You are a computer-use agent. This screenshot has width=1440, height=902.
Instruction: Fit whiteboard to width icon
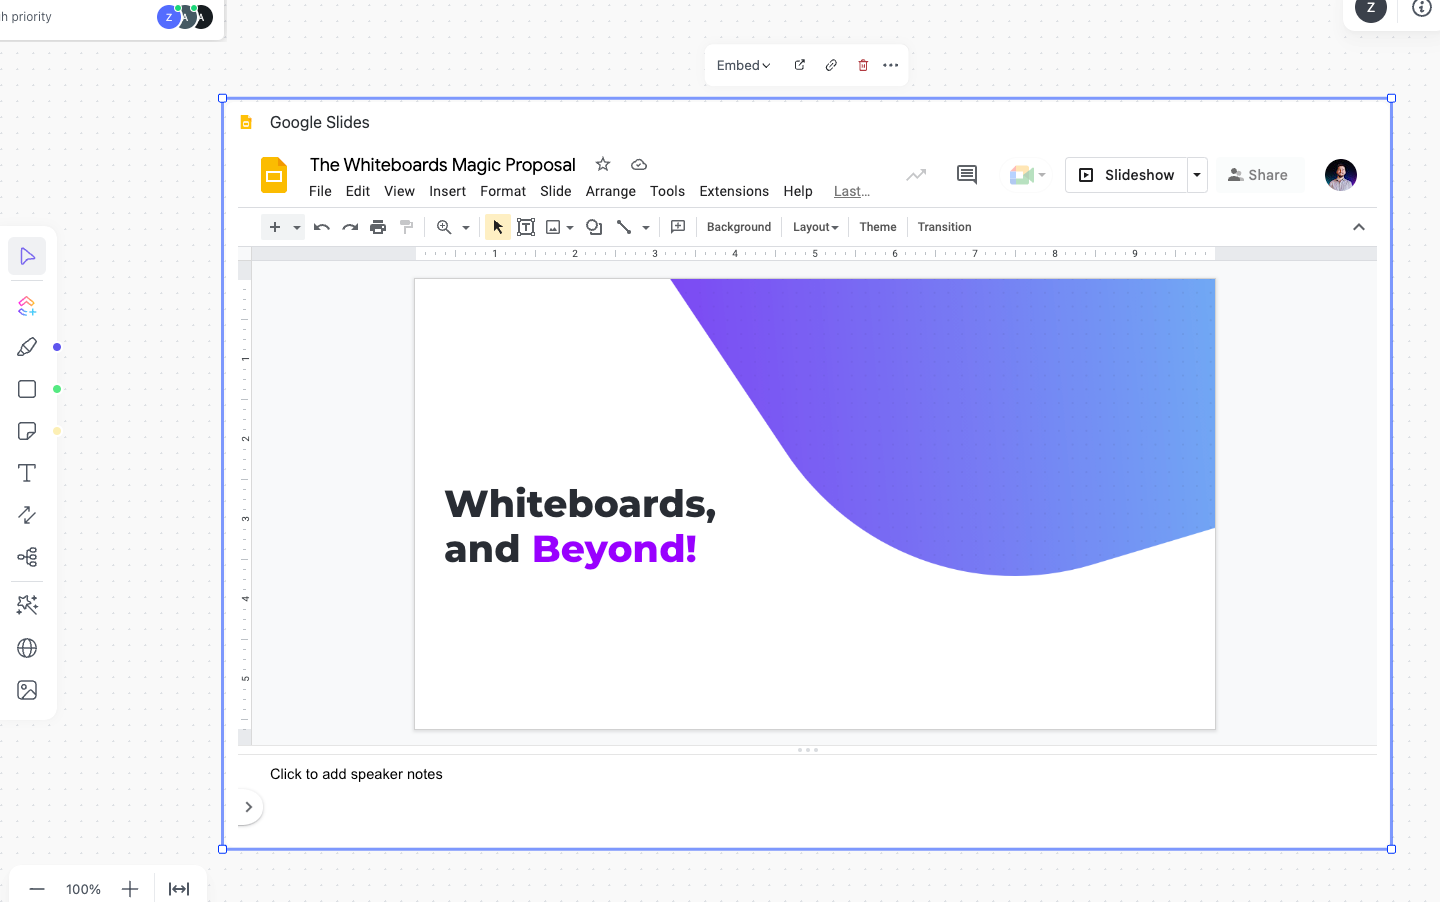tap(179, 889)
